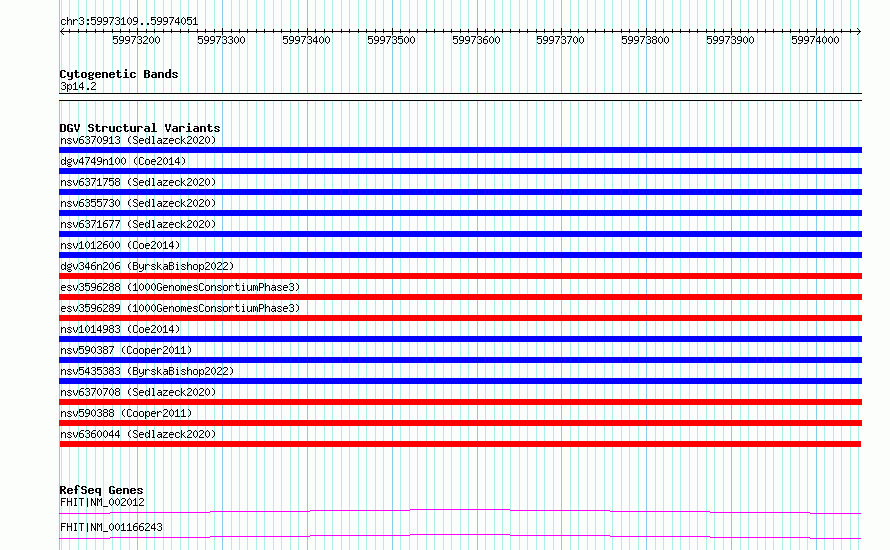The width and height of the screenshot is (890, 550).
Task: Click ruler position 59973300
Action: 221,40
